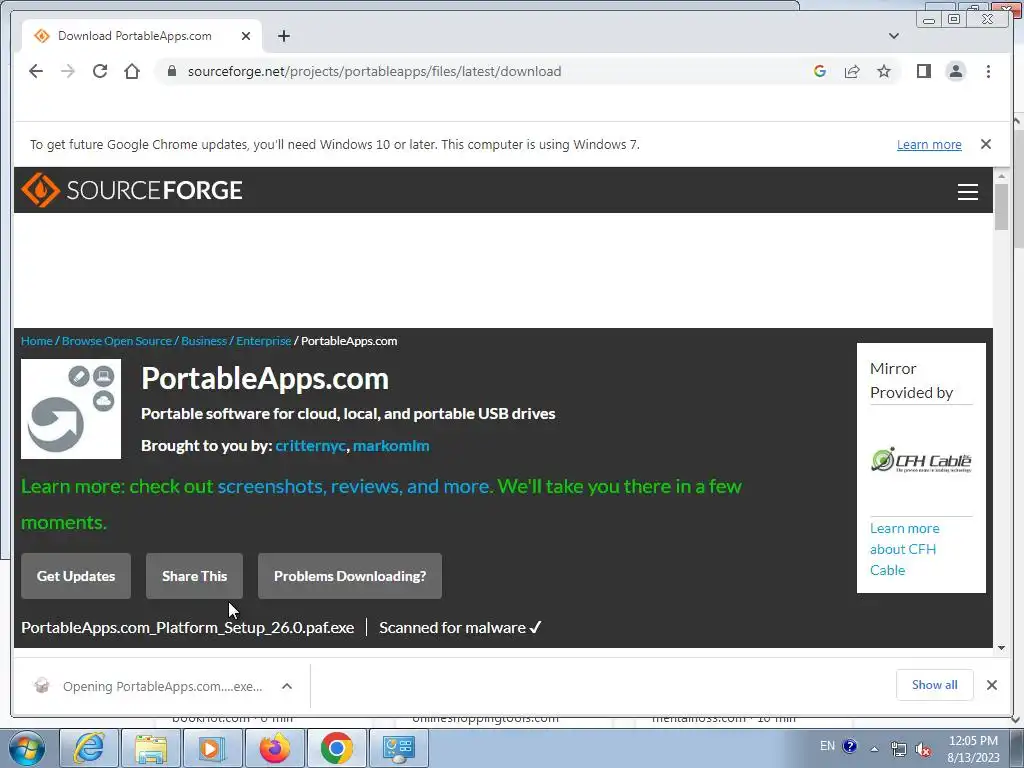The image size is (1024, 768).
Task: Open the Business breadcrumb
Action: [204, 341]
